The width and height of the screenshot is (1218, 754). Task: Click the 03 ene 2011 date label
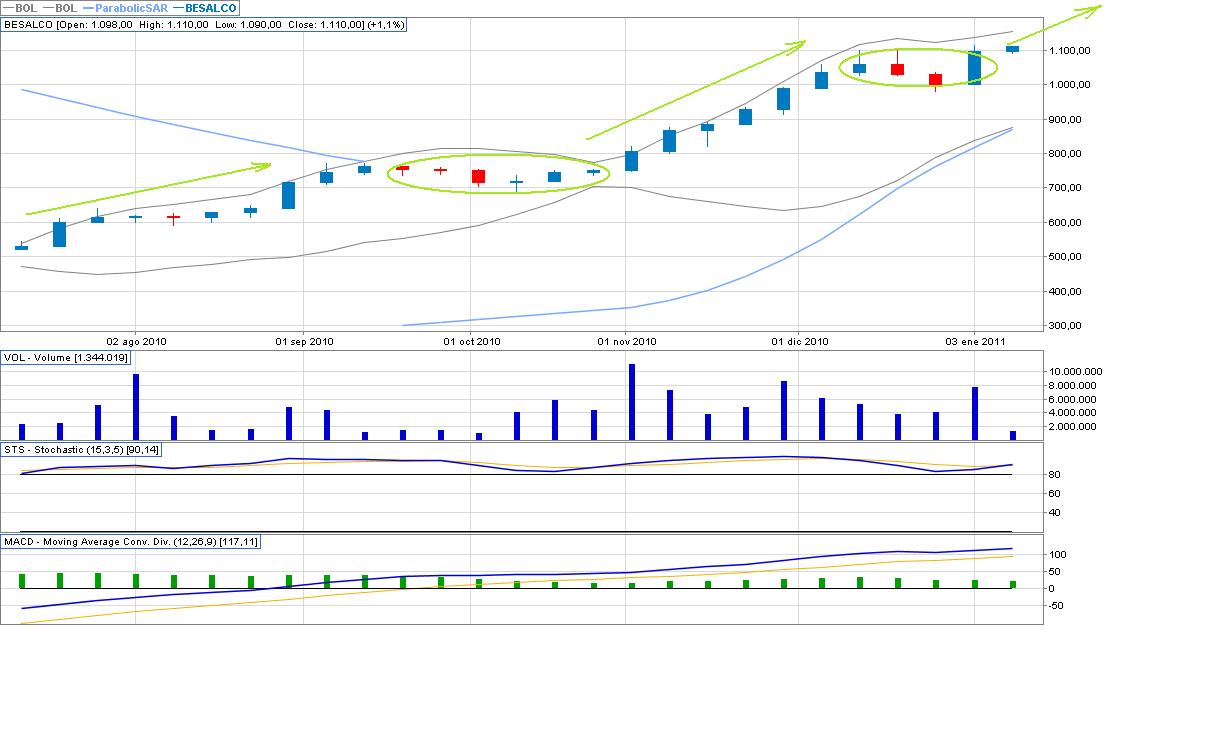click(x=974, y=341)
